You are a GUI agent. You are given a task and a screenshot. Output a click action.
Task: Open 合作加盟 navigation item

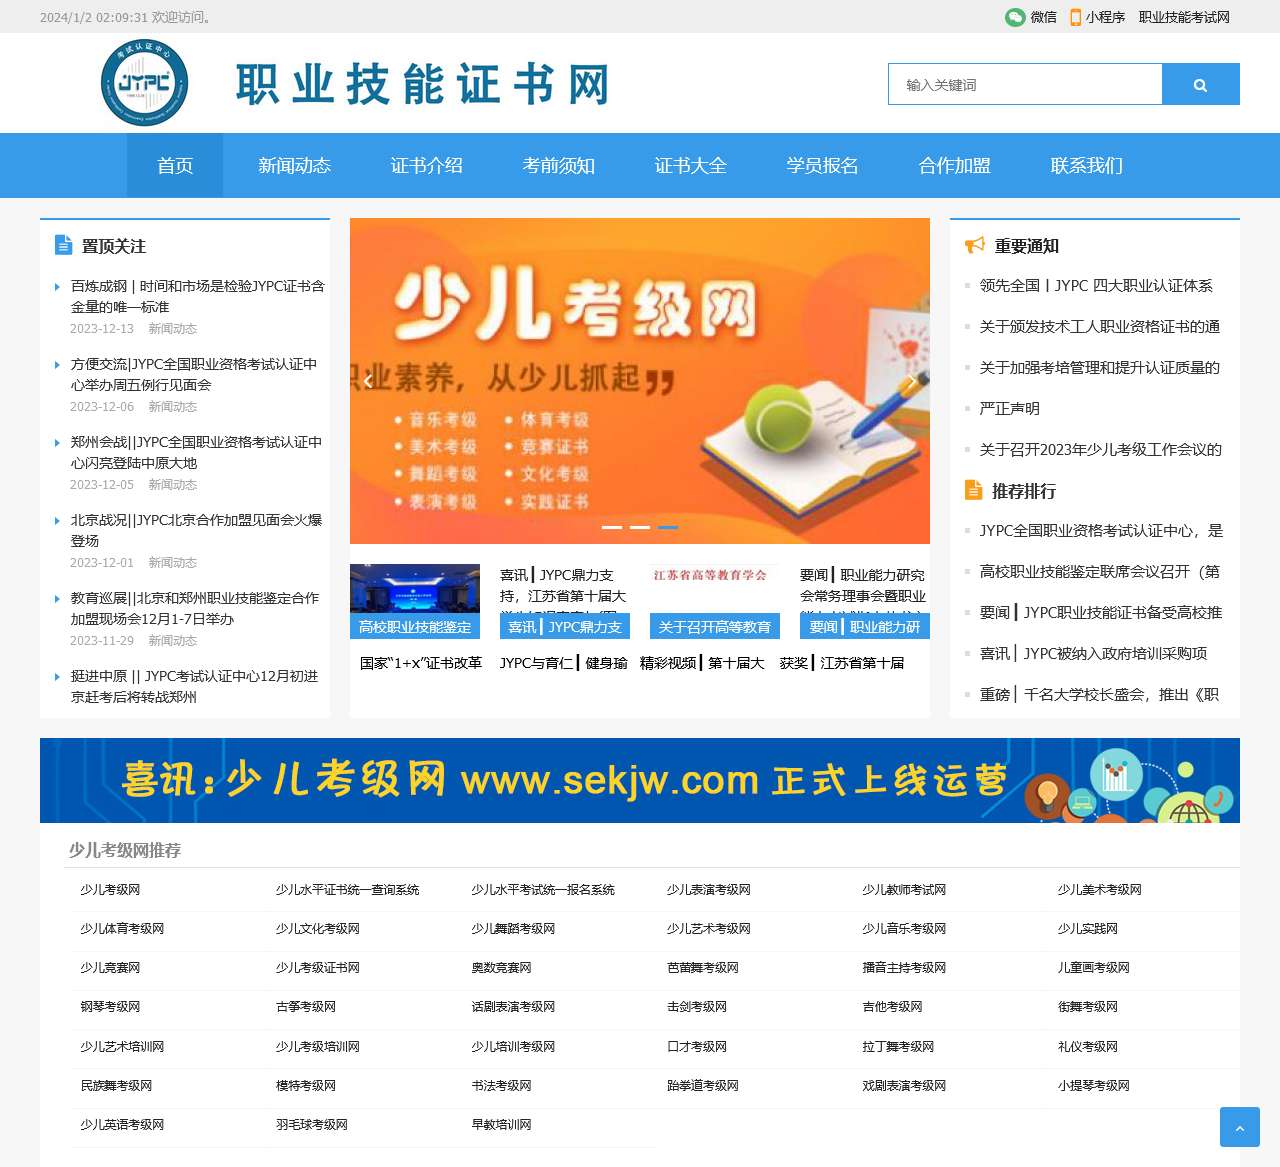pyautogui.click(x=954, y=166)
